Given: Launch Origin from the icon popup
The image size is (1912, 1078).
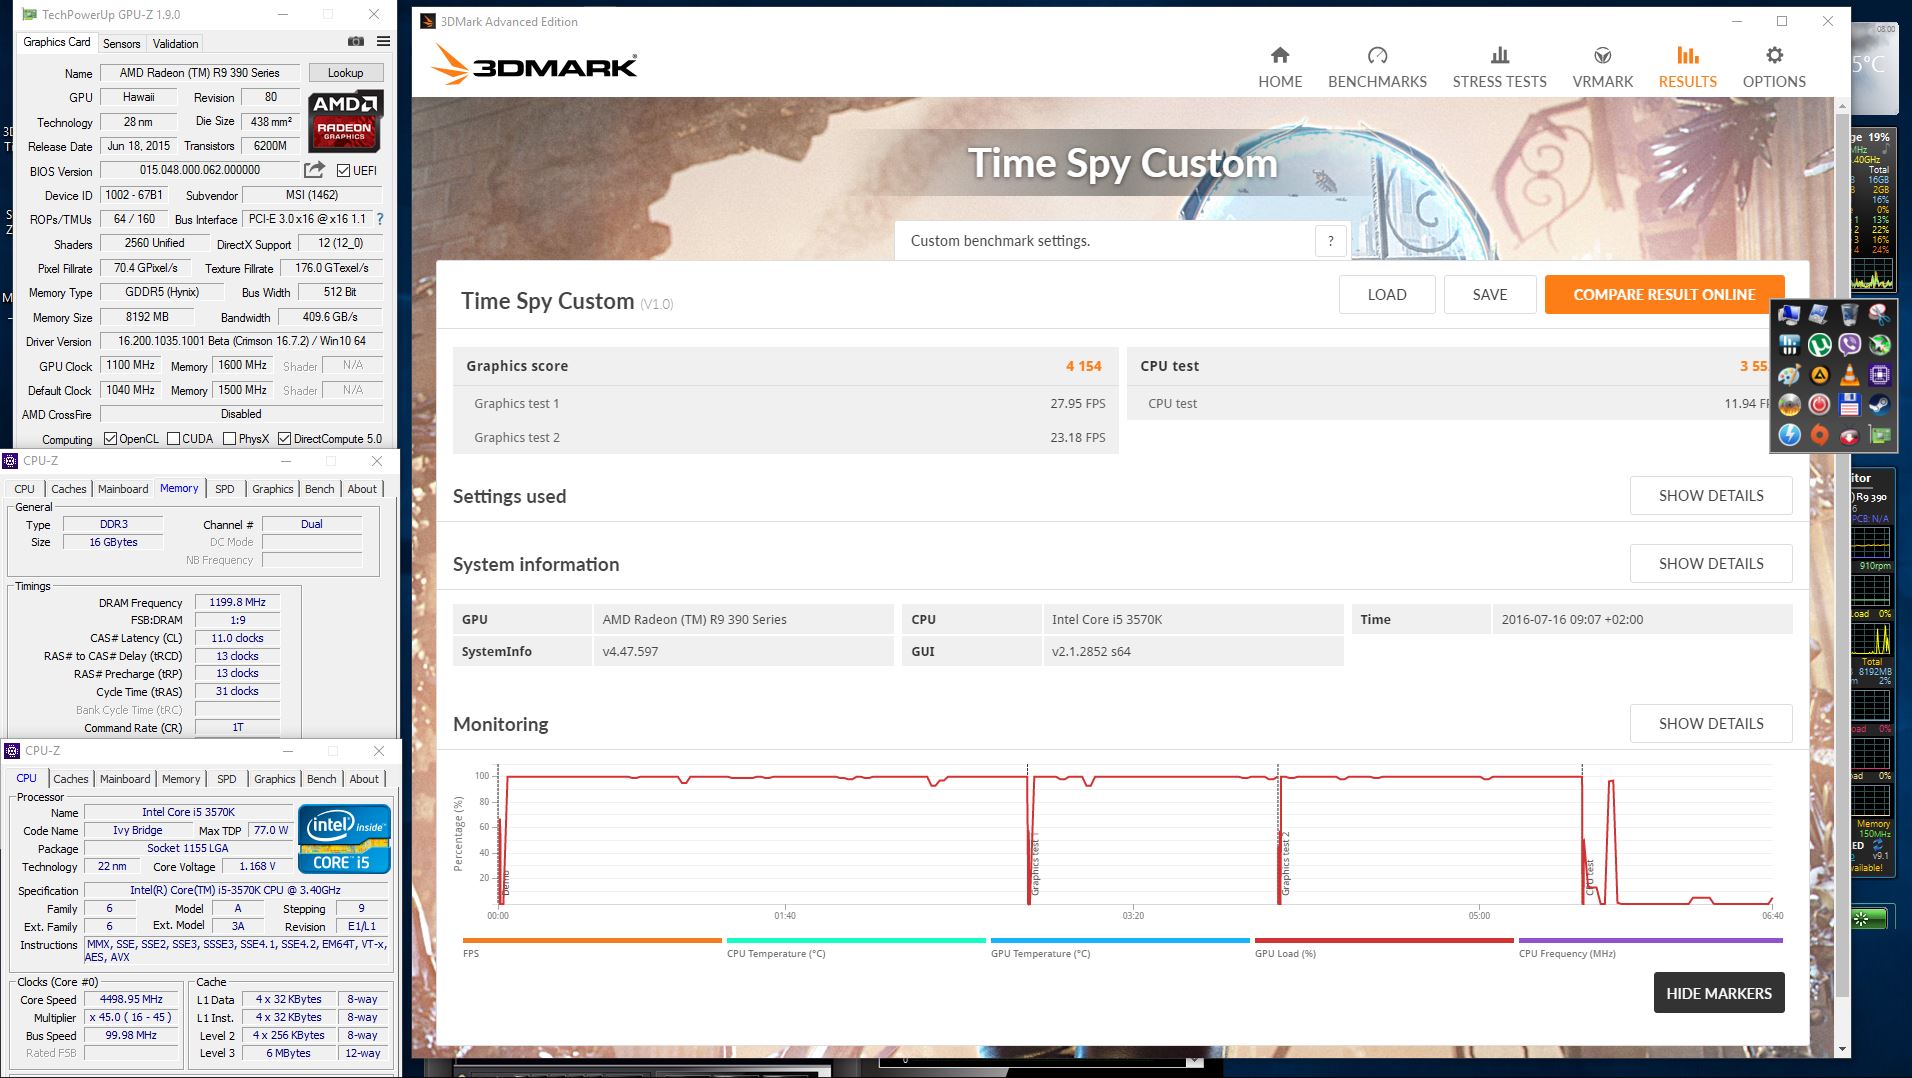Looking at the screenshot, I should pos(1819,435).
